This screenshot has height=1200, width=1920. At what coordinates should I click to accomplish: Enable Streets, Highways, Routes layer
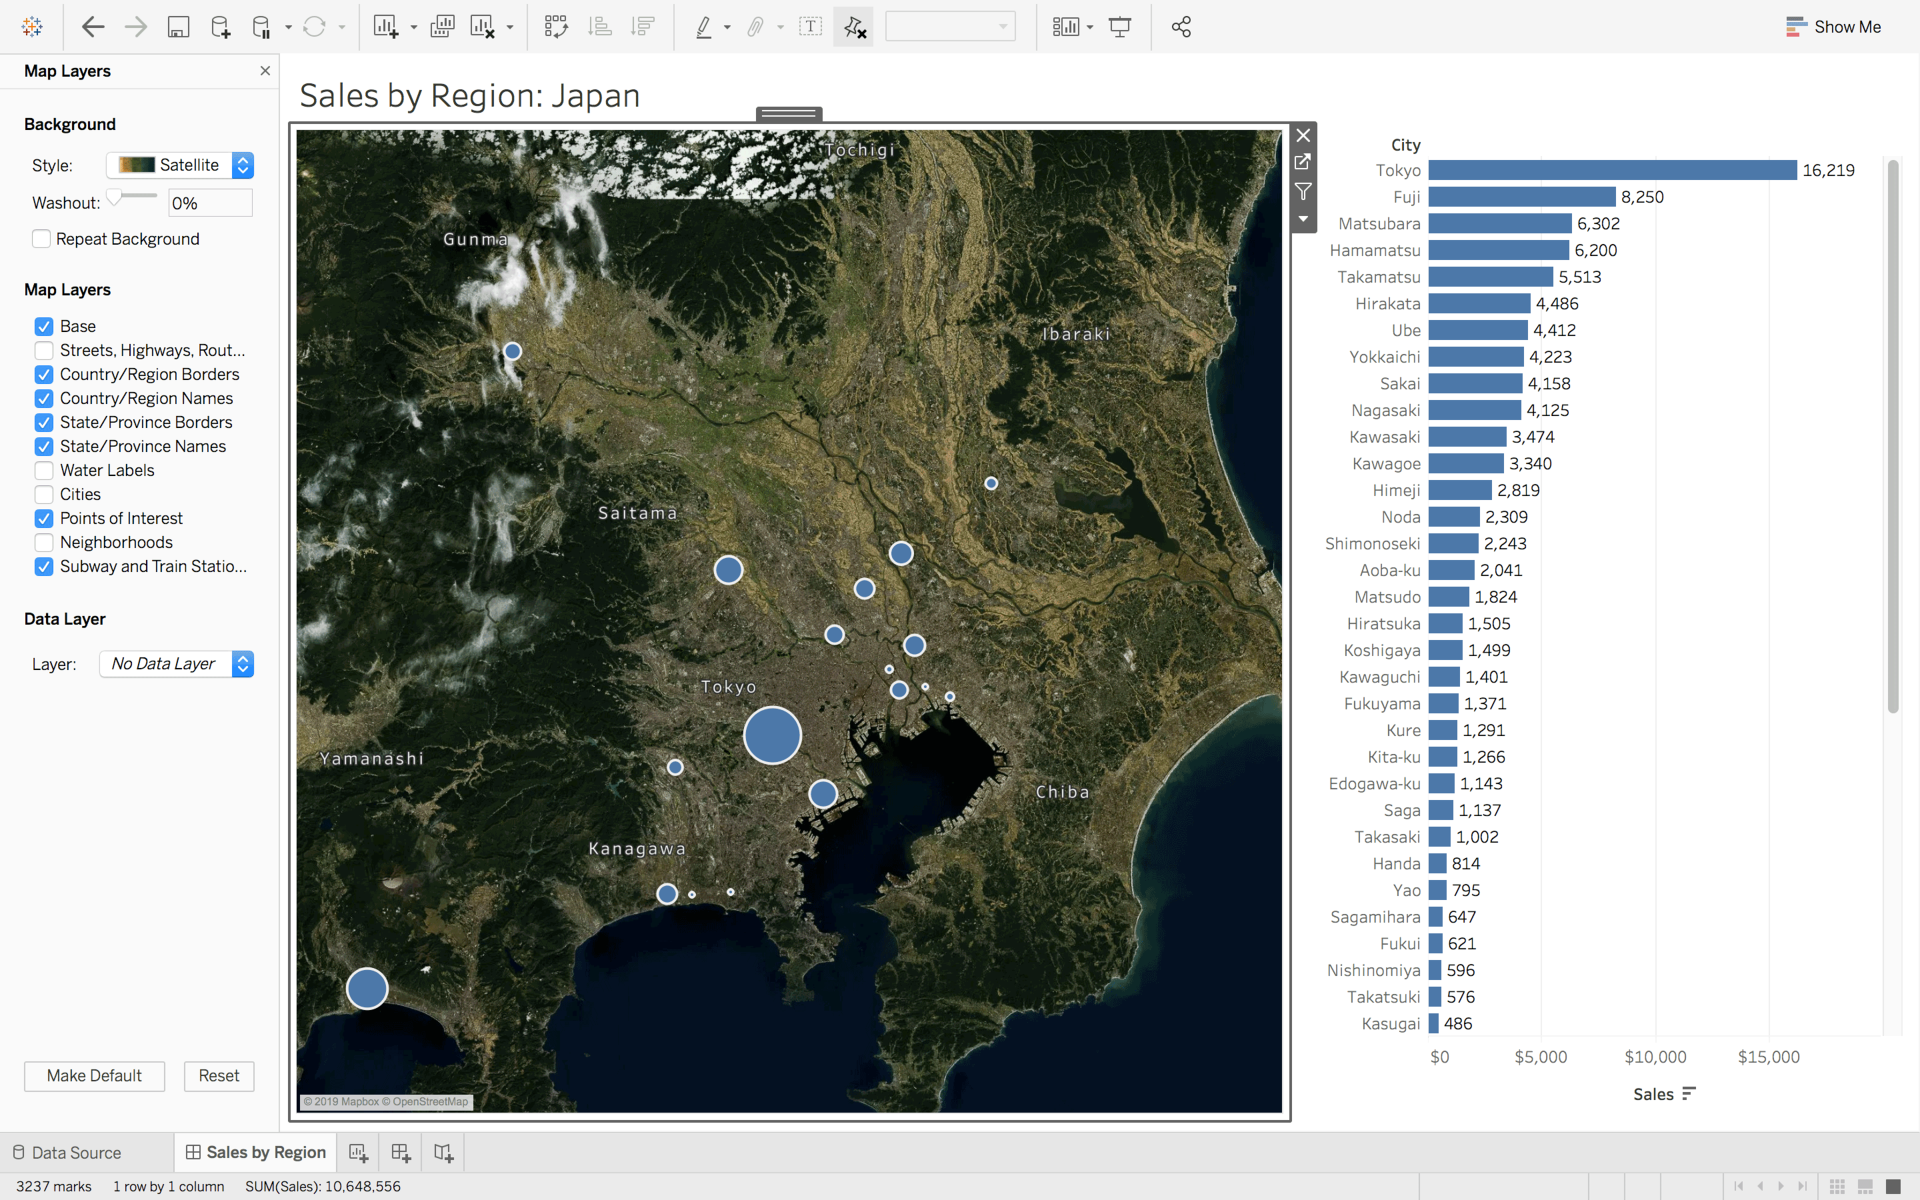[44, 350]
